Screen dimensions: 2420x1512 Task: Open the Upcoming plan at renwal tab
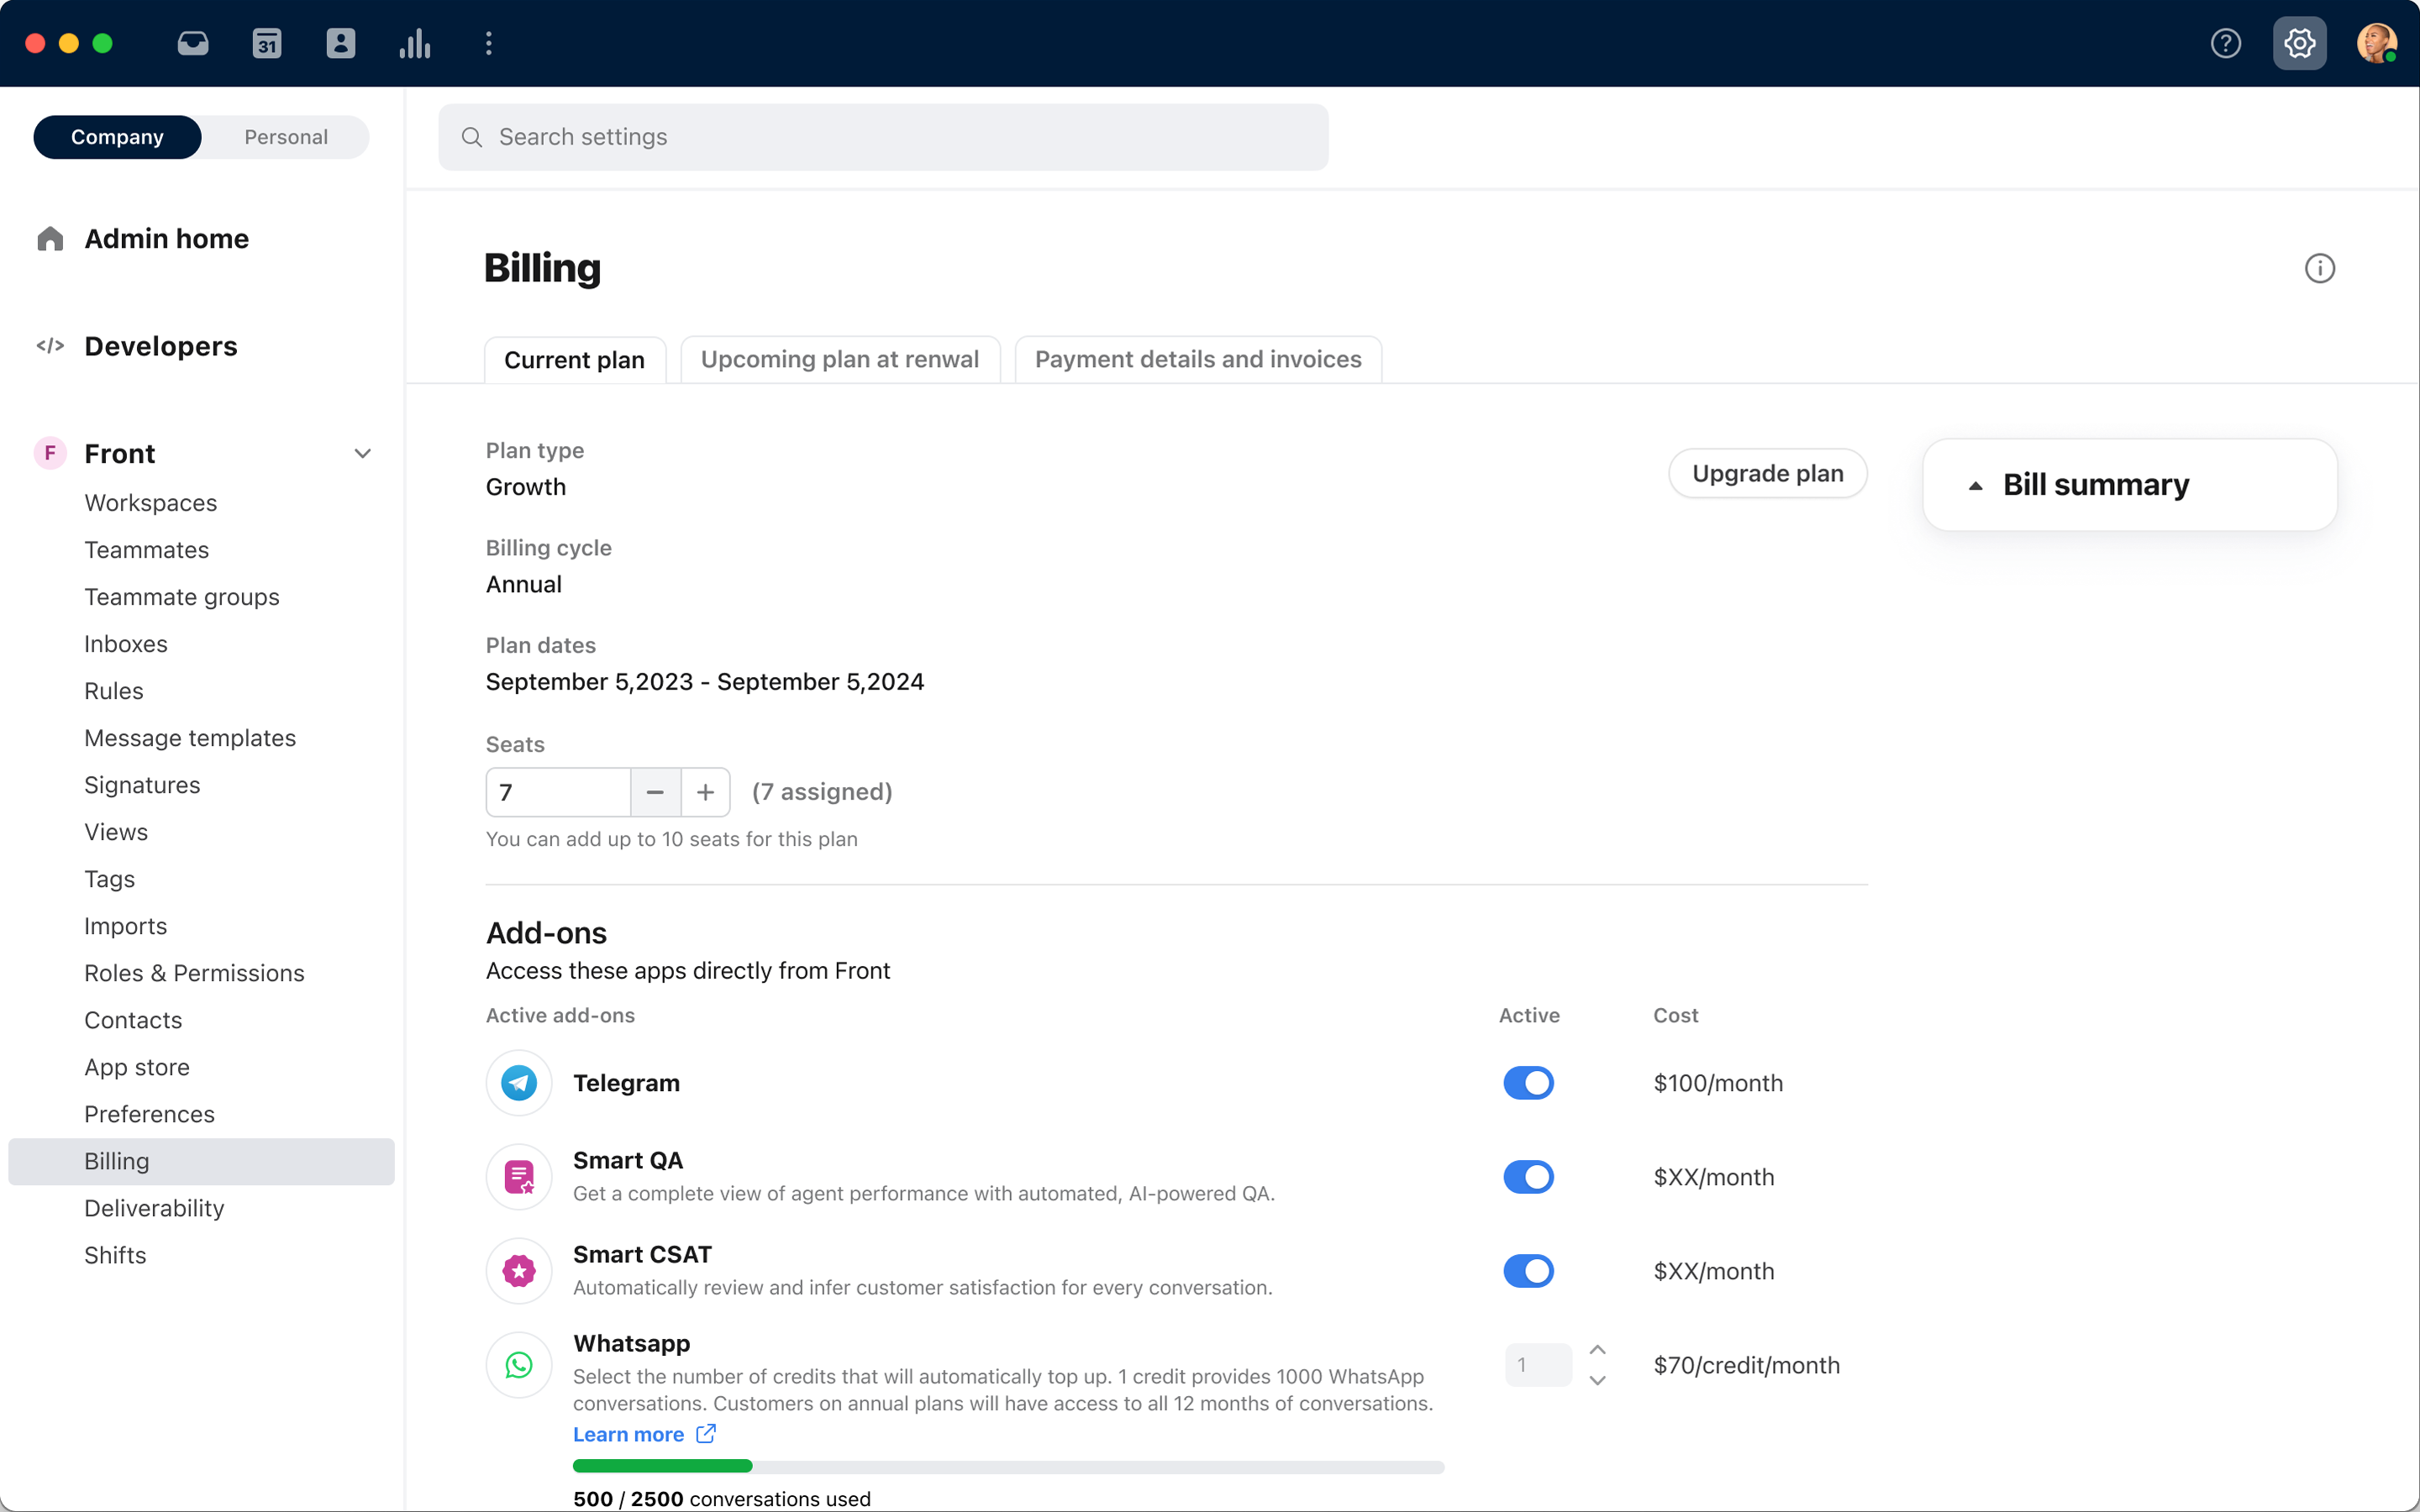point(840,360)
